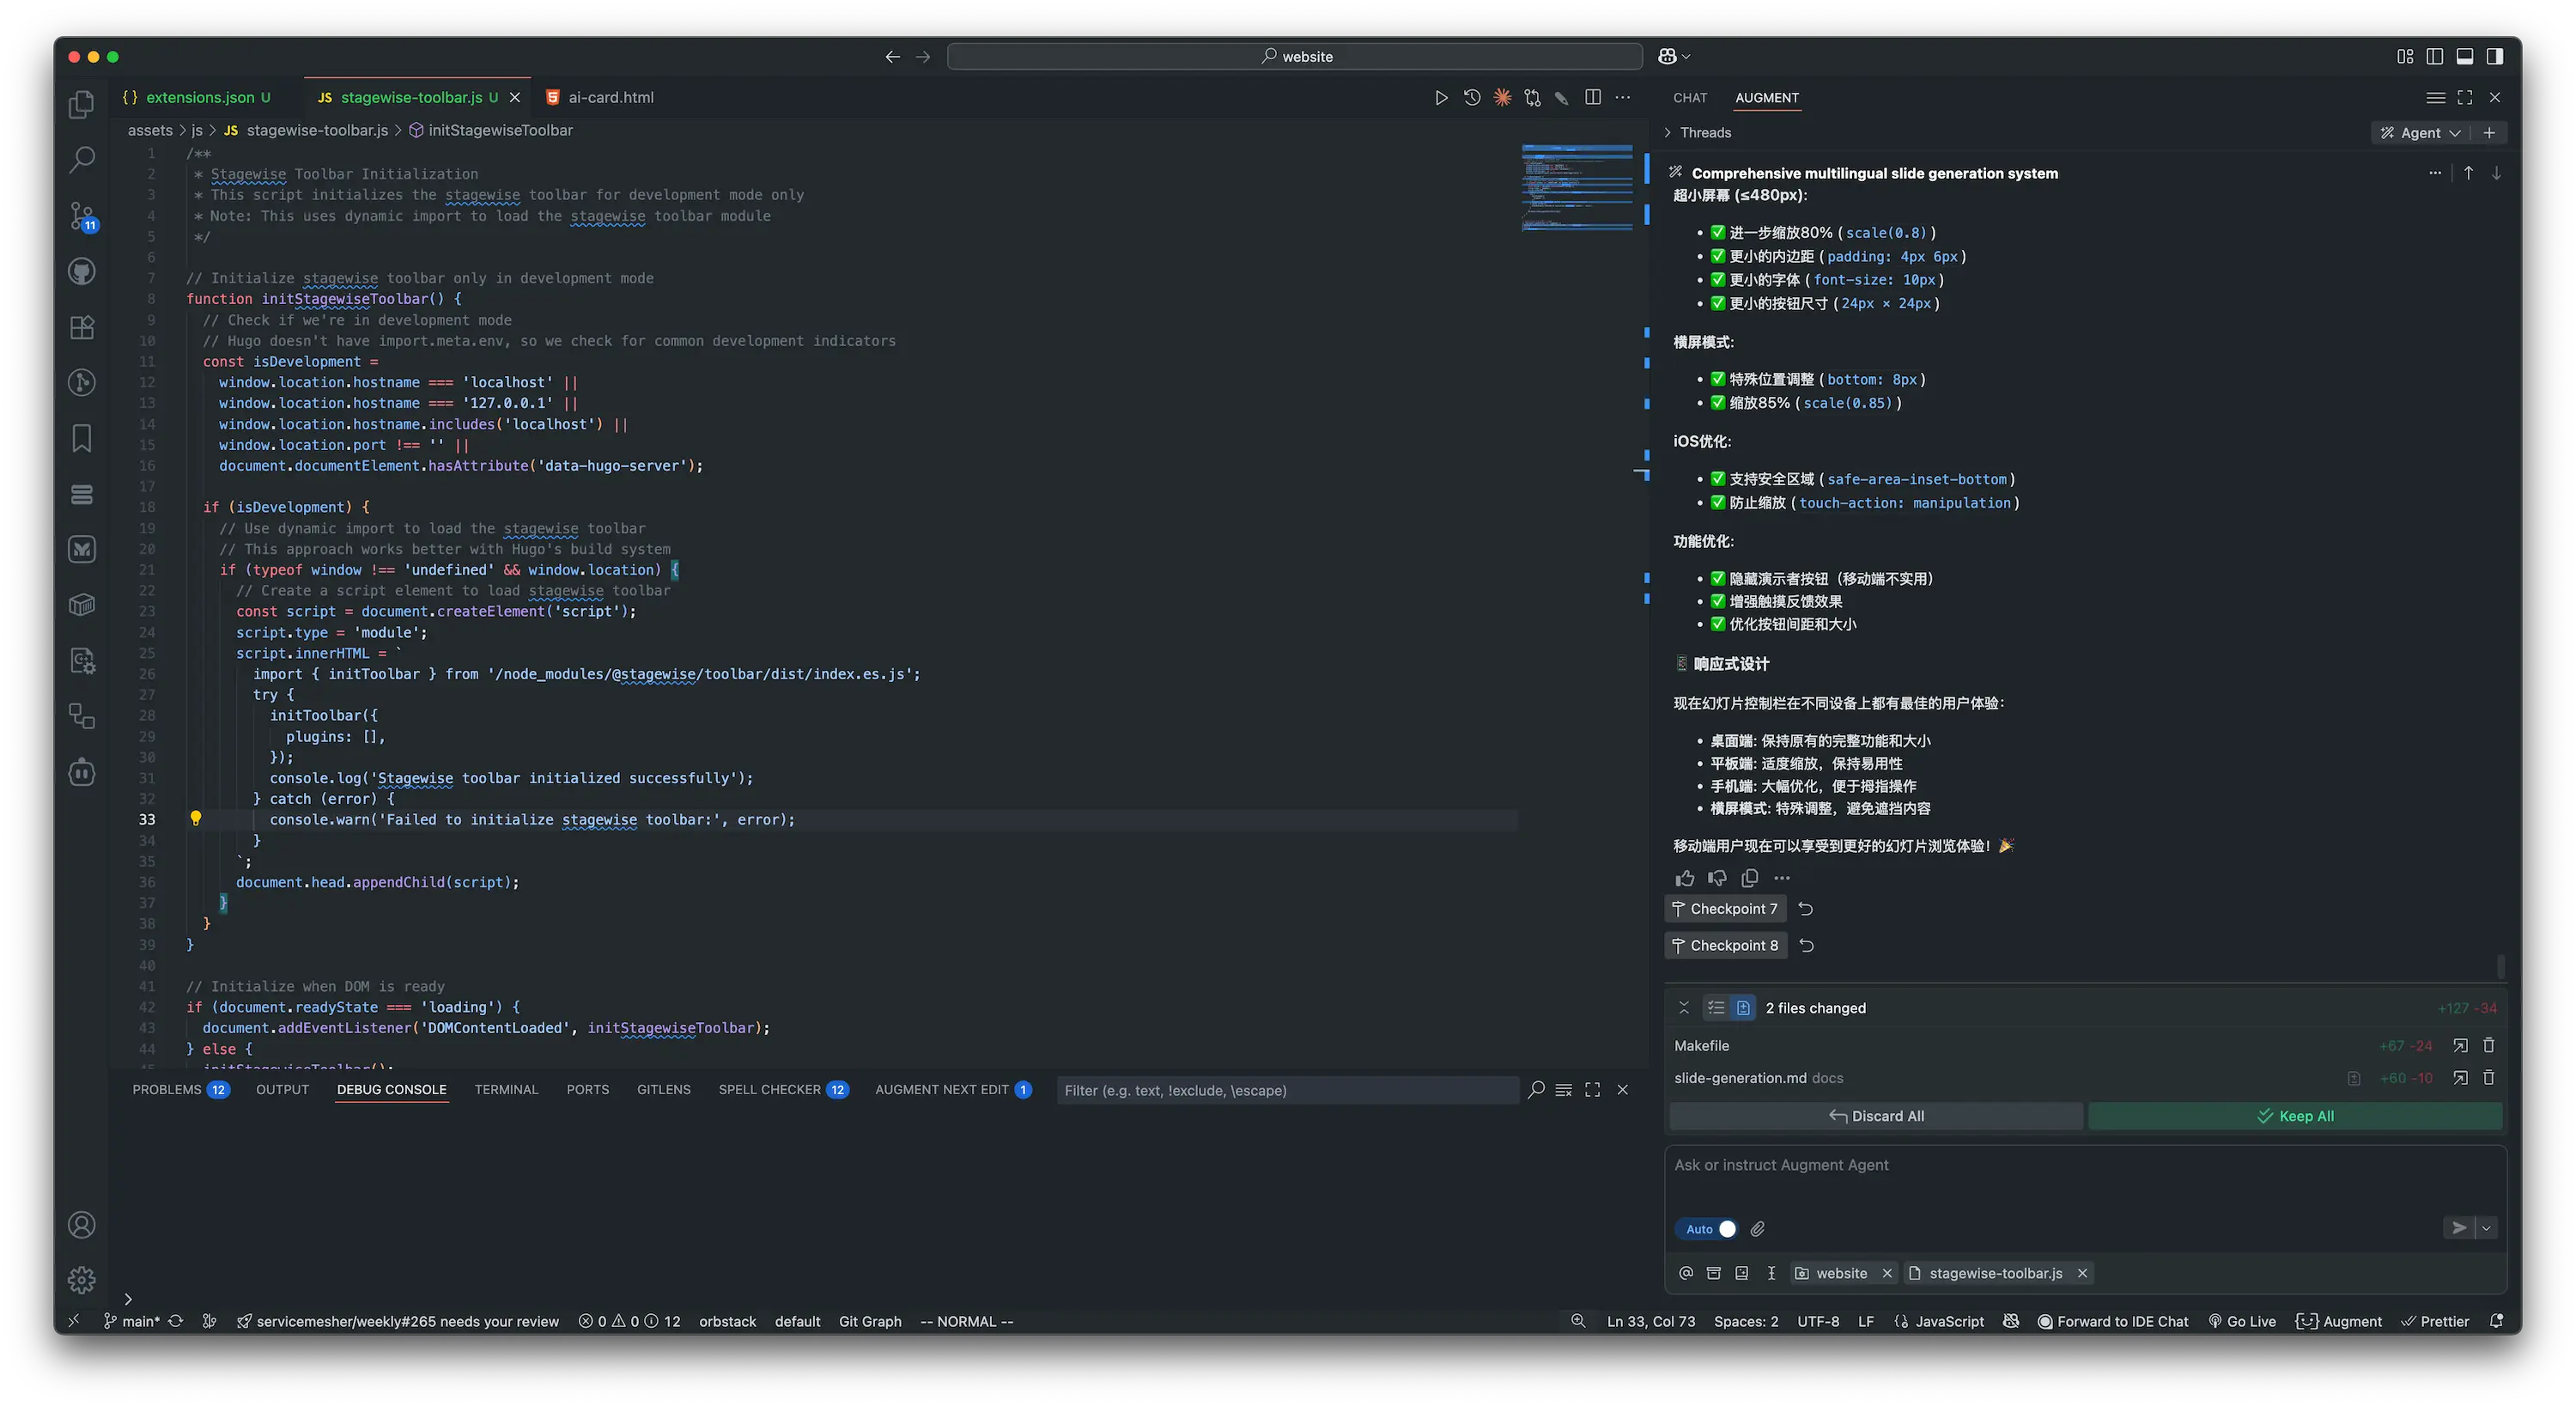Toggle the bottom panel layout button
Image resolution: width=2576 pixels, height=1406 pixels.
[2465, 57]
